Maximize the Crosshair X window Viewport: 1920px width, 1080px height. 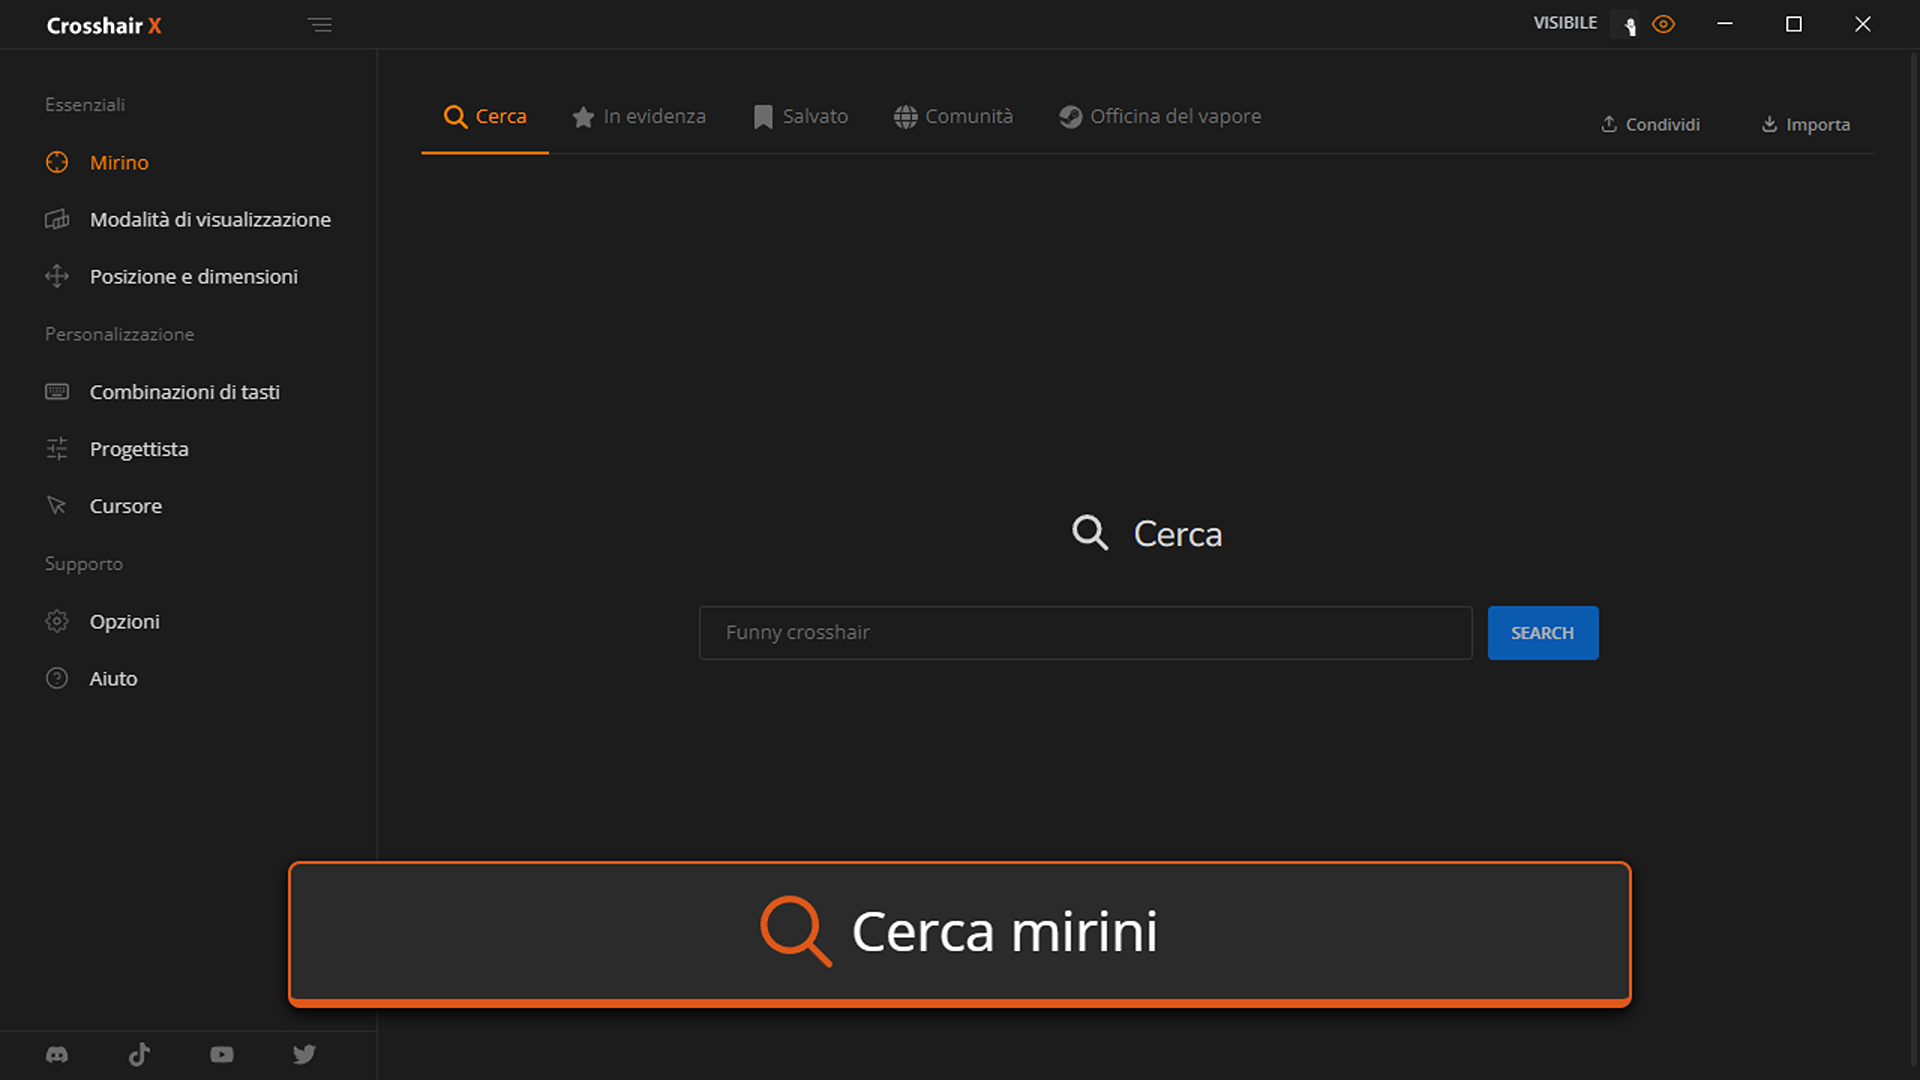1794,24
